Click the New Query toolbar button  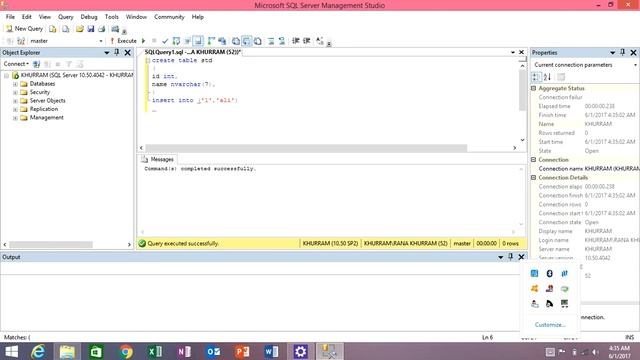click(x=24, y=29)
